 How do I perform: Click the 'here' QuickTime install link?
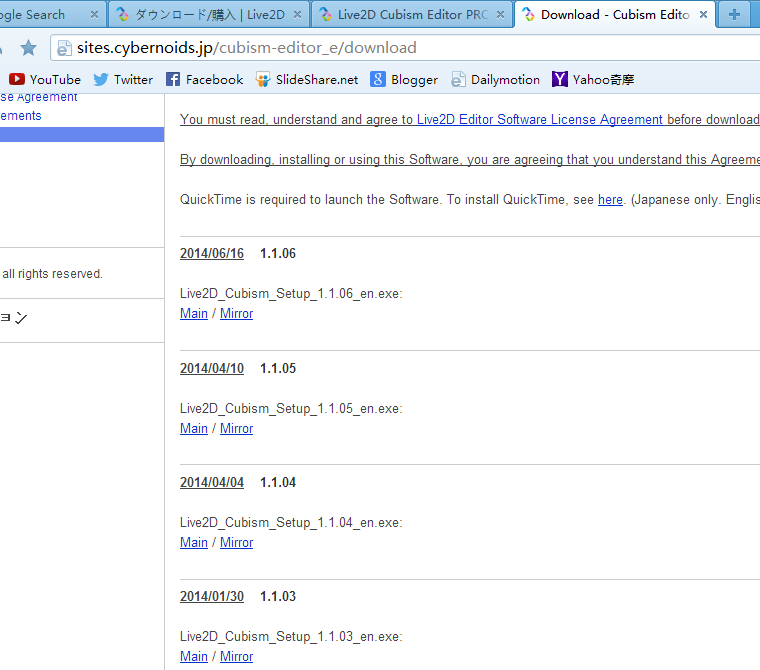coord(610,200)
